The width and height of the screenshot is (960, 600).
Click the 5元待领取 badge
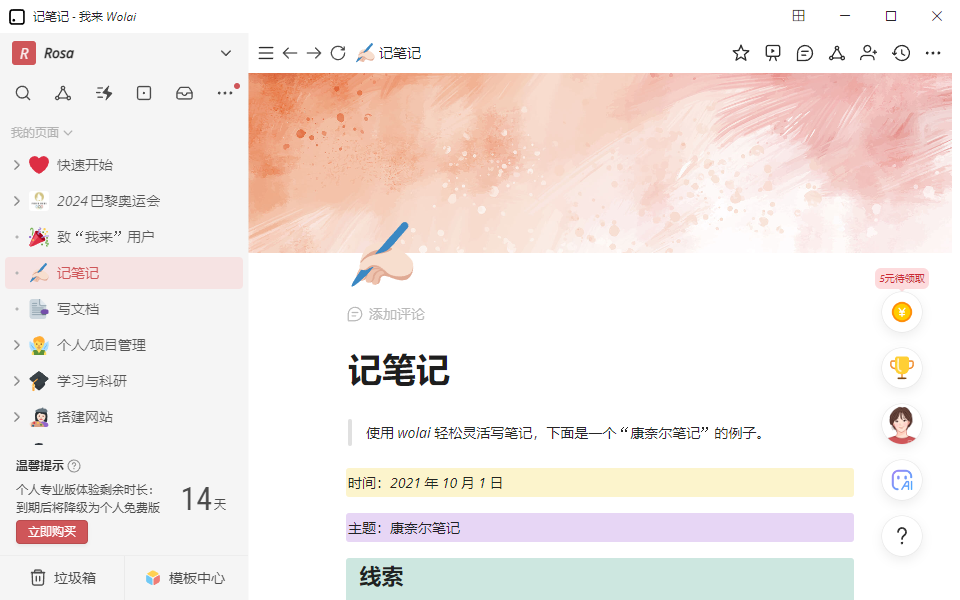point(902,279)
